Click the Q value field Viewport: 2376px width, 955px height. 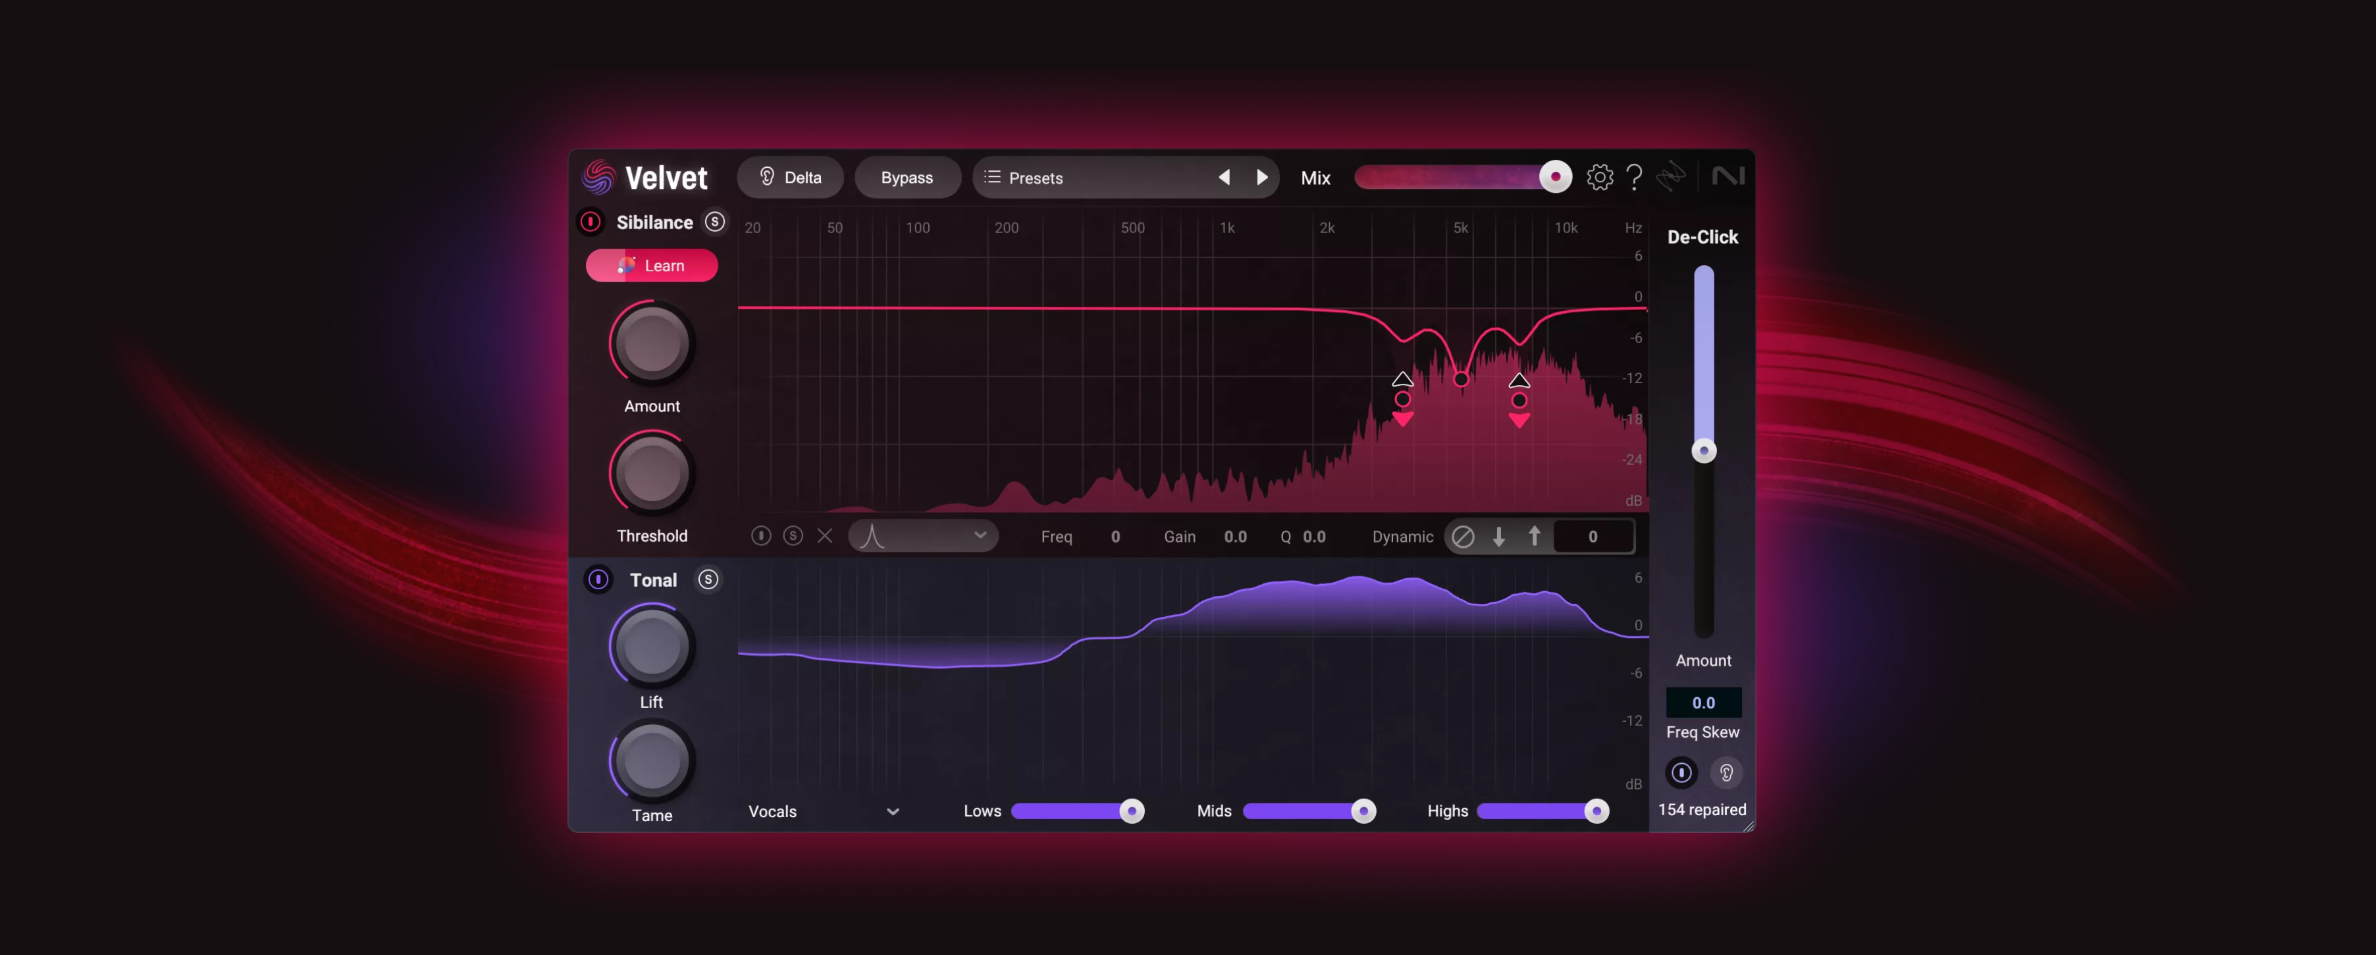(1314, 537)
